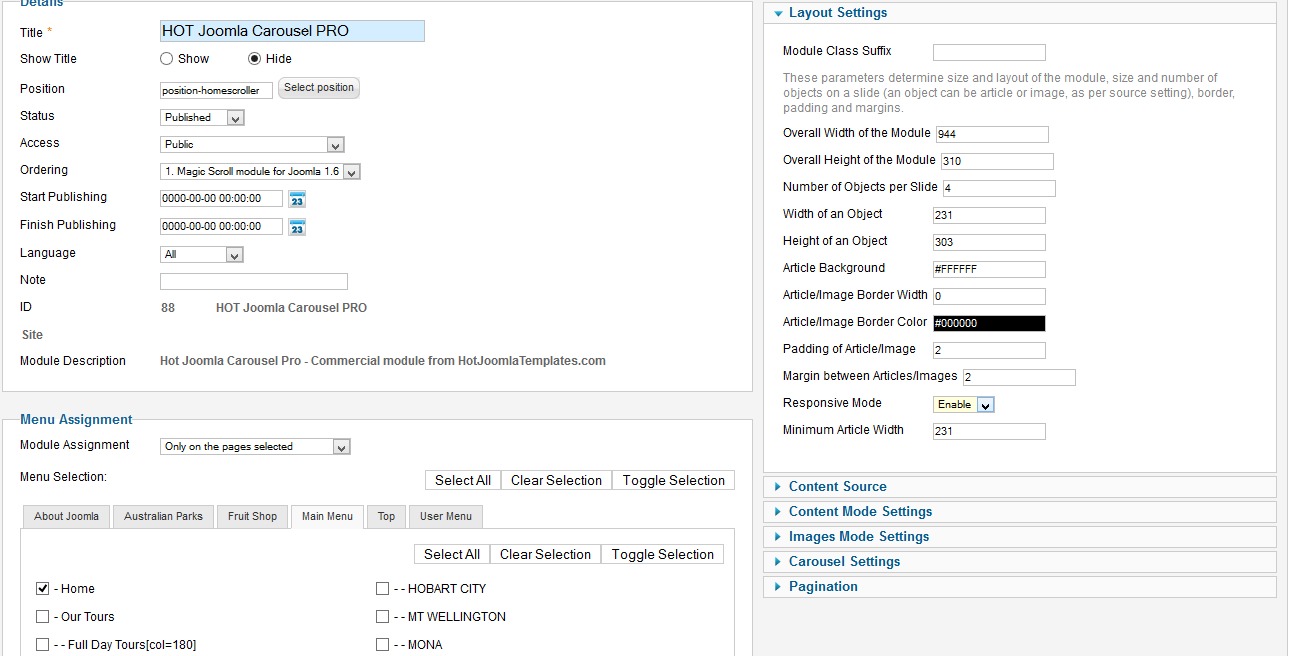Open the Status dropdown
Image resolution: width=1289 pixels, height=656 pixels.
coord(202,118)
